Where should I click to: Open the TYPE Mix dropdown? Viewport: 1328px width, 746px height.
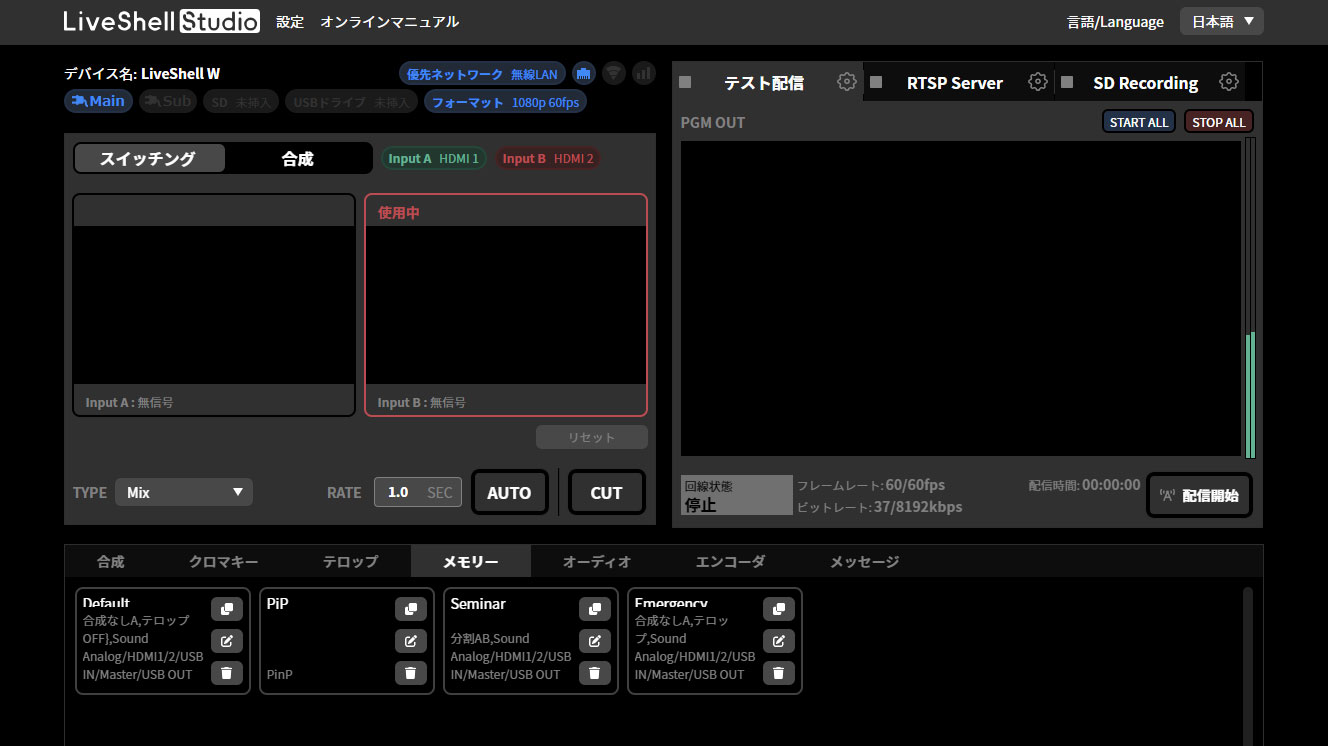coord(184,492)
